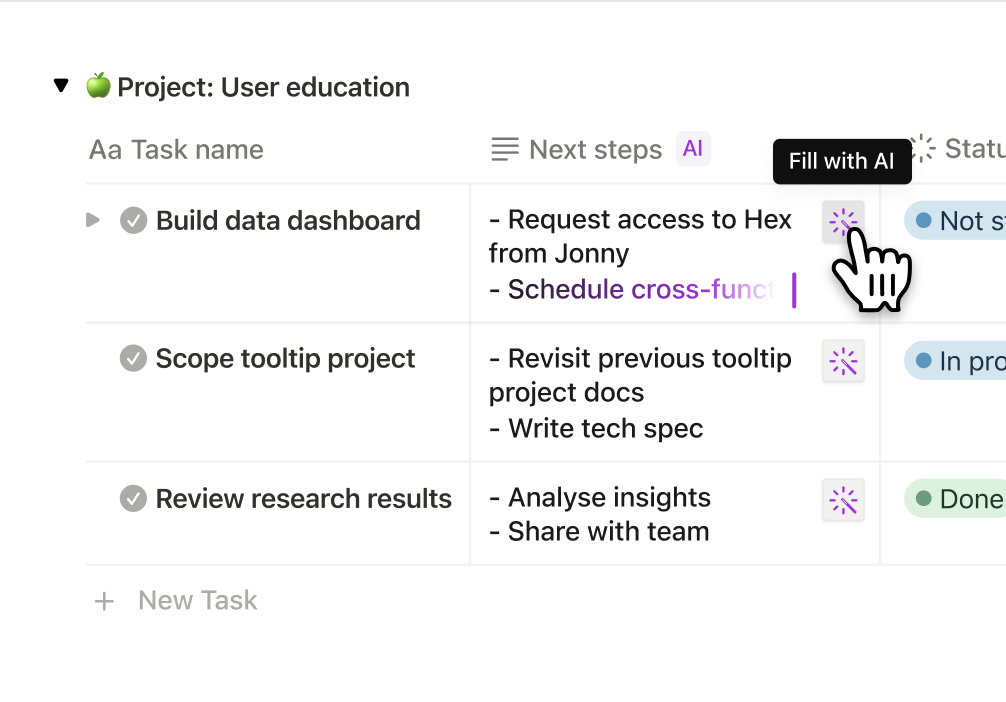Click the Status column spinner icon
Screen dimensions: 1006x702
pos(922,149)
